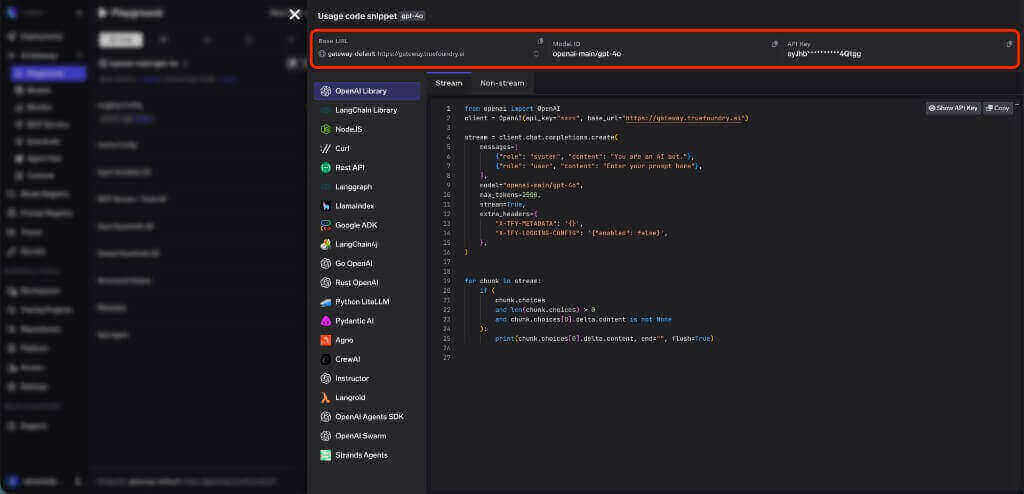Viewport: 1024px width, 494px height.
Task: Pick the Python LiteLLM icon
Action: point(325,302)
